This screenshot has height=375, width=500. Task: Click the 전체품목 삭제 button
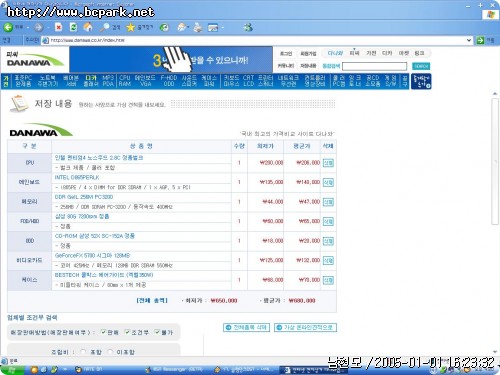coord(246,328)
